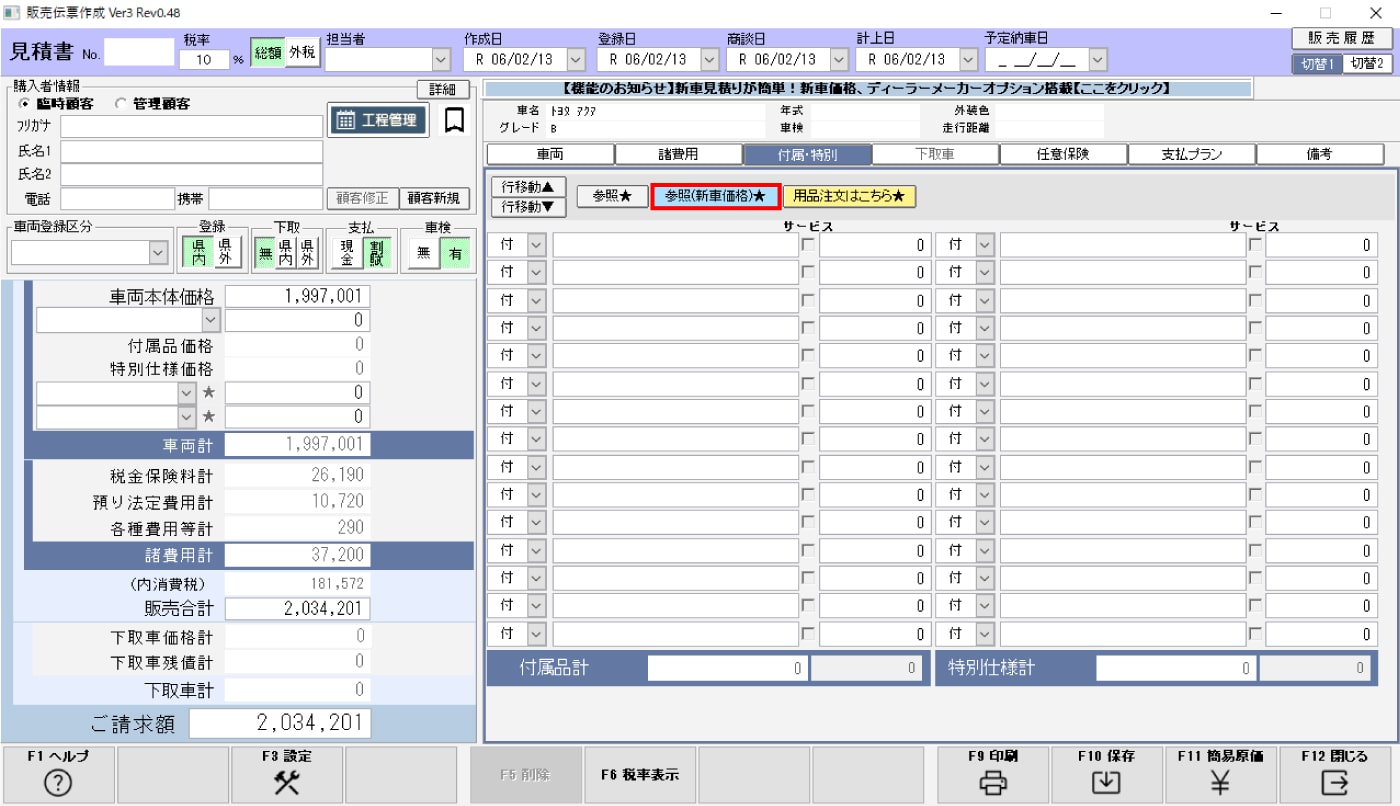Click 切替2 button
The width and height of the screenshot is (1400, 806).
(1367, 63)
